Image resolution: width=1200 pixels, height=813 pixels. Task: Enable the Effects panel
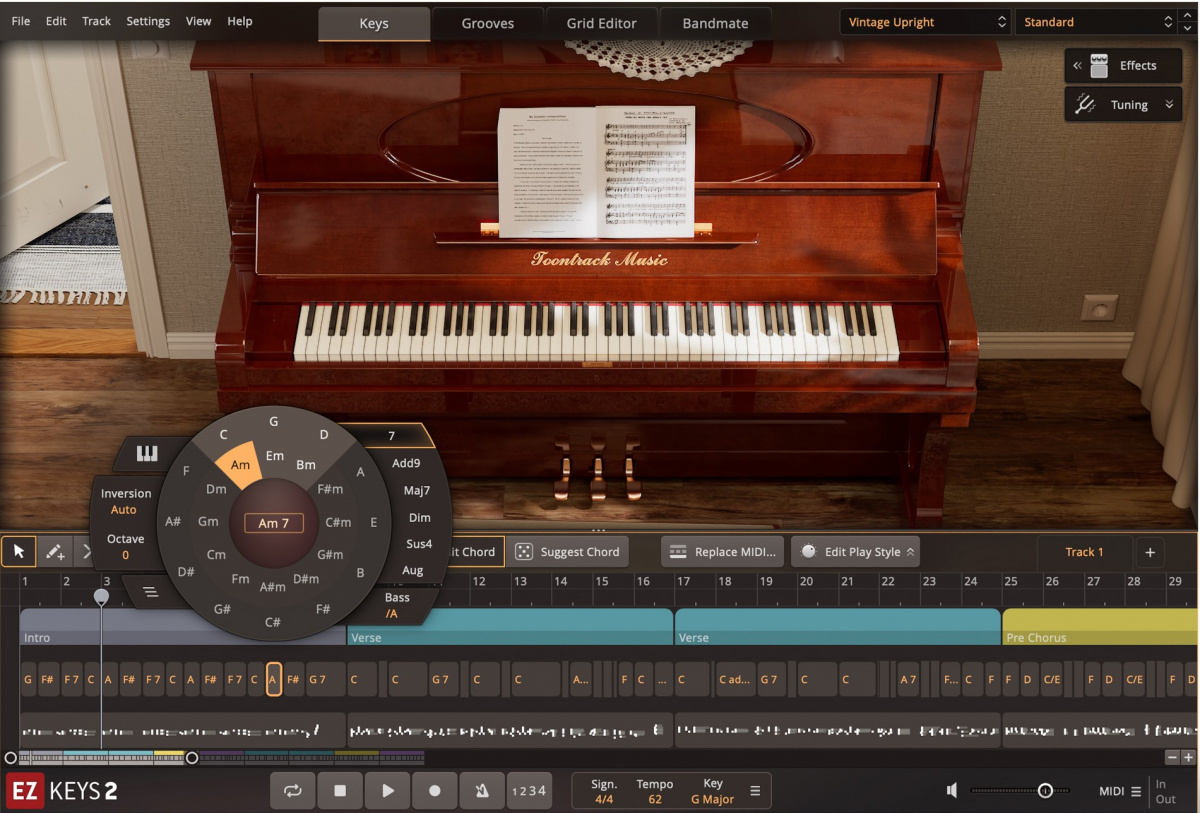pyautogui.click(x=1123, y=65)
